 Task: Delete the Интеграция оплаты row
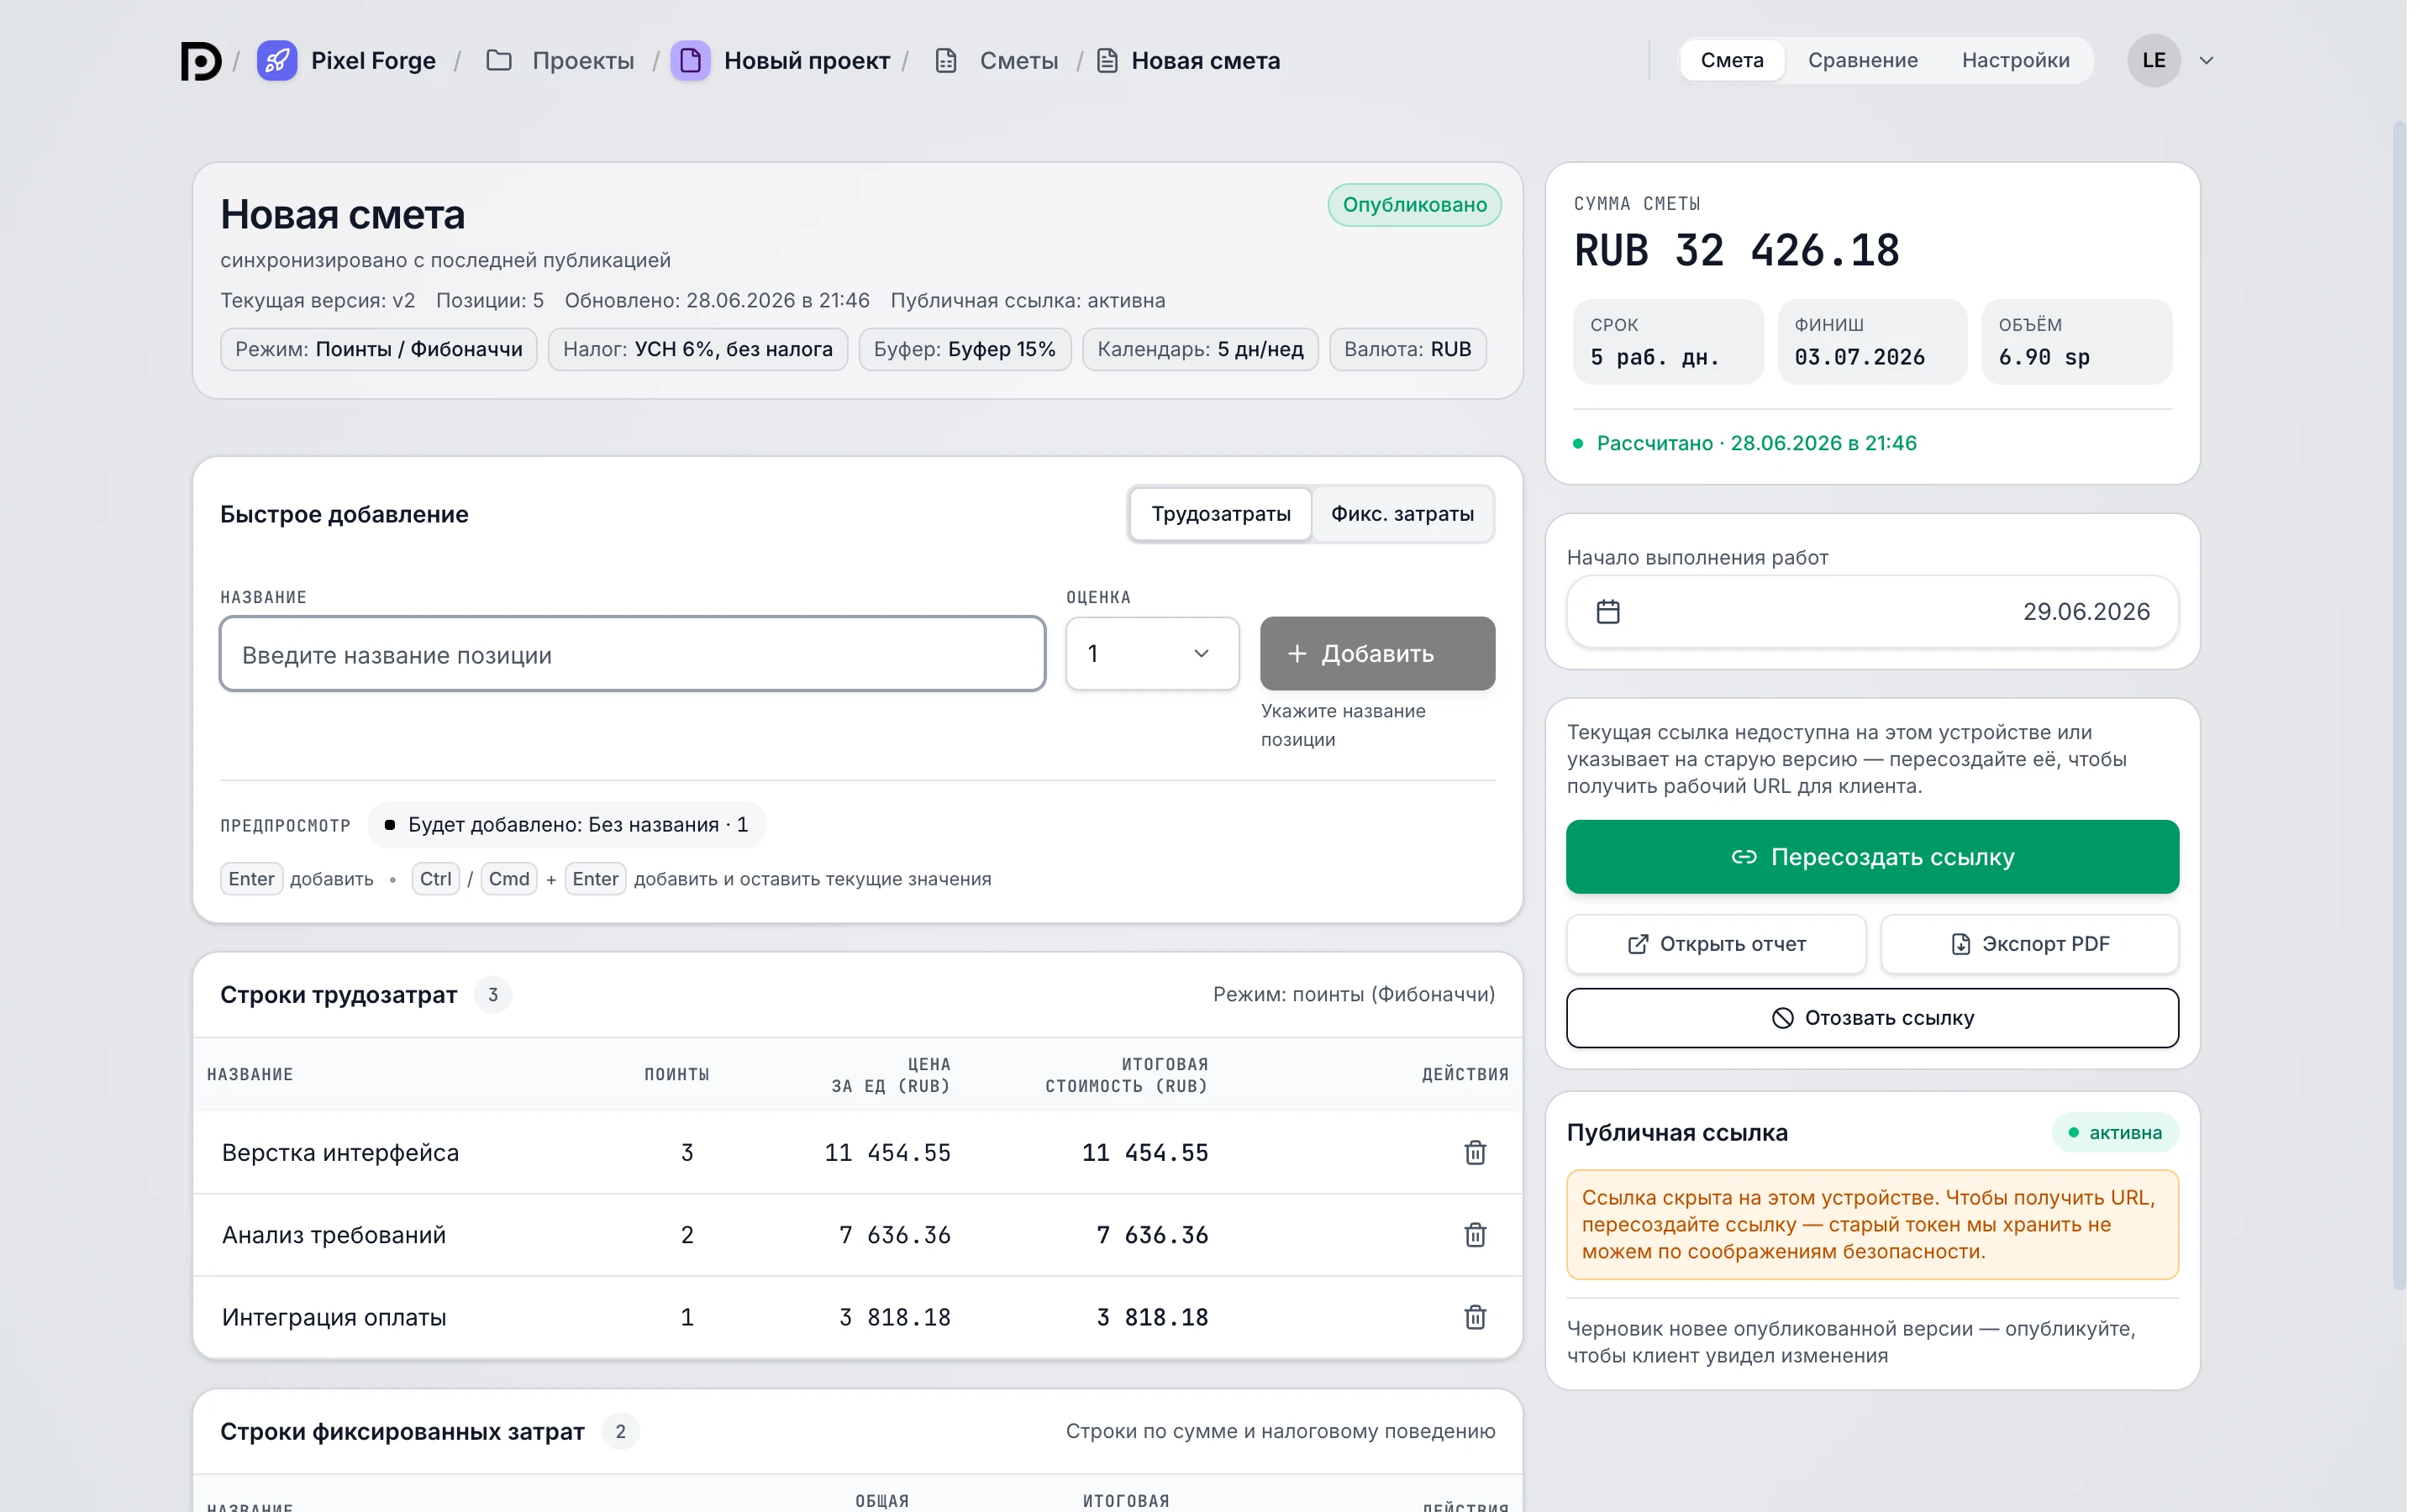coord(1475,1316)
